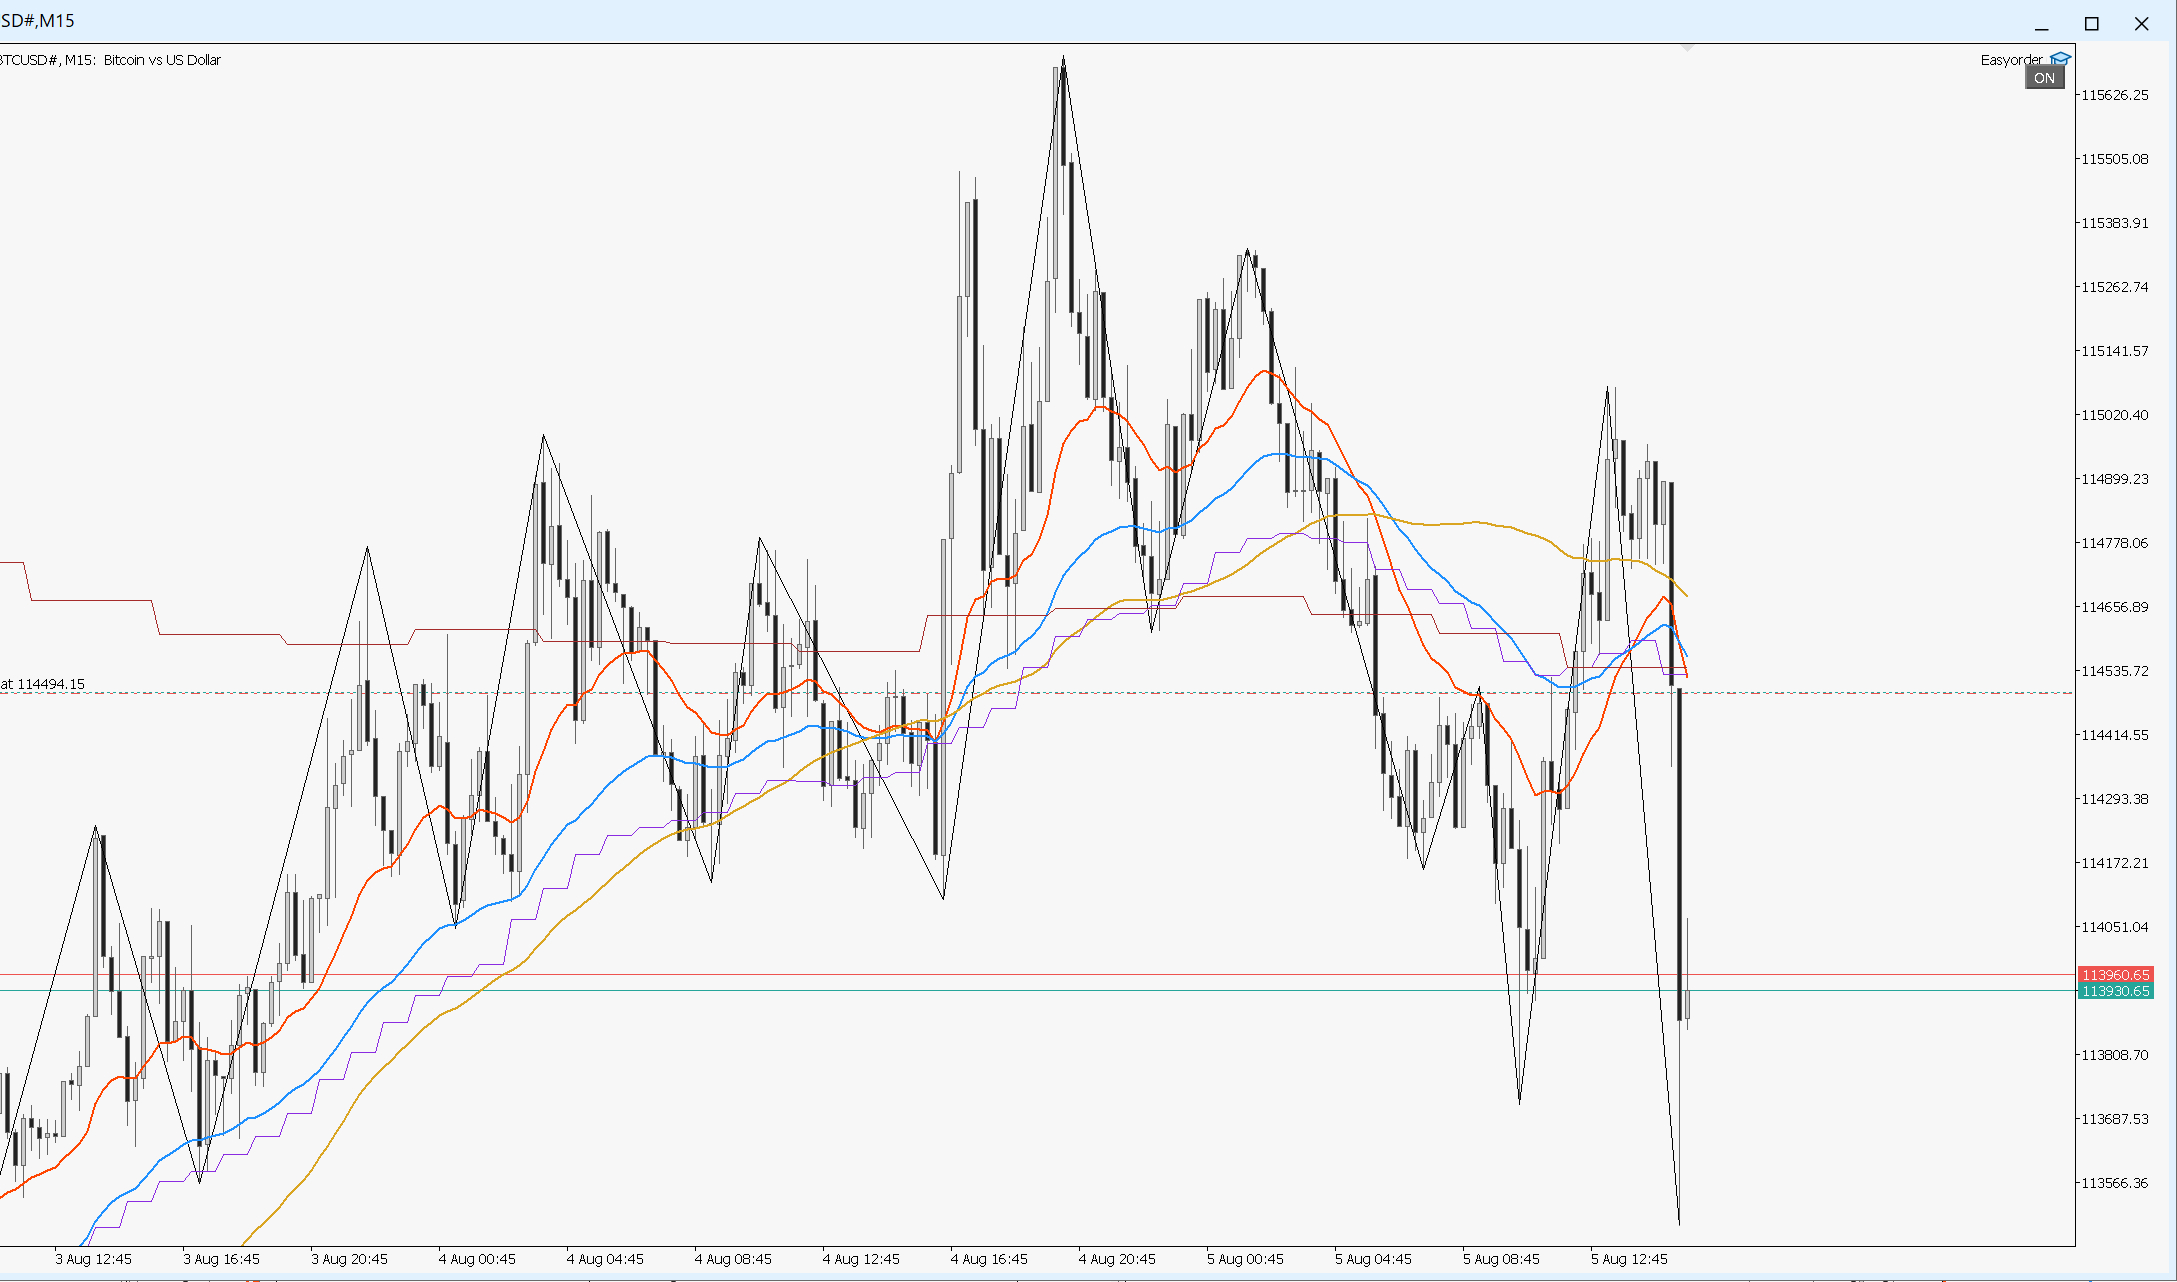The width and height of the screenshot is (2177, 1282).
Task: Click the gray chart shift triangle marker
Action: 1688,47
